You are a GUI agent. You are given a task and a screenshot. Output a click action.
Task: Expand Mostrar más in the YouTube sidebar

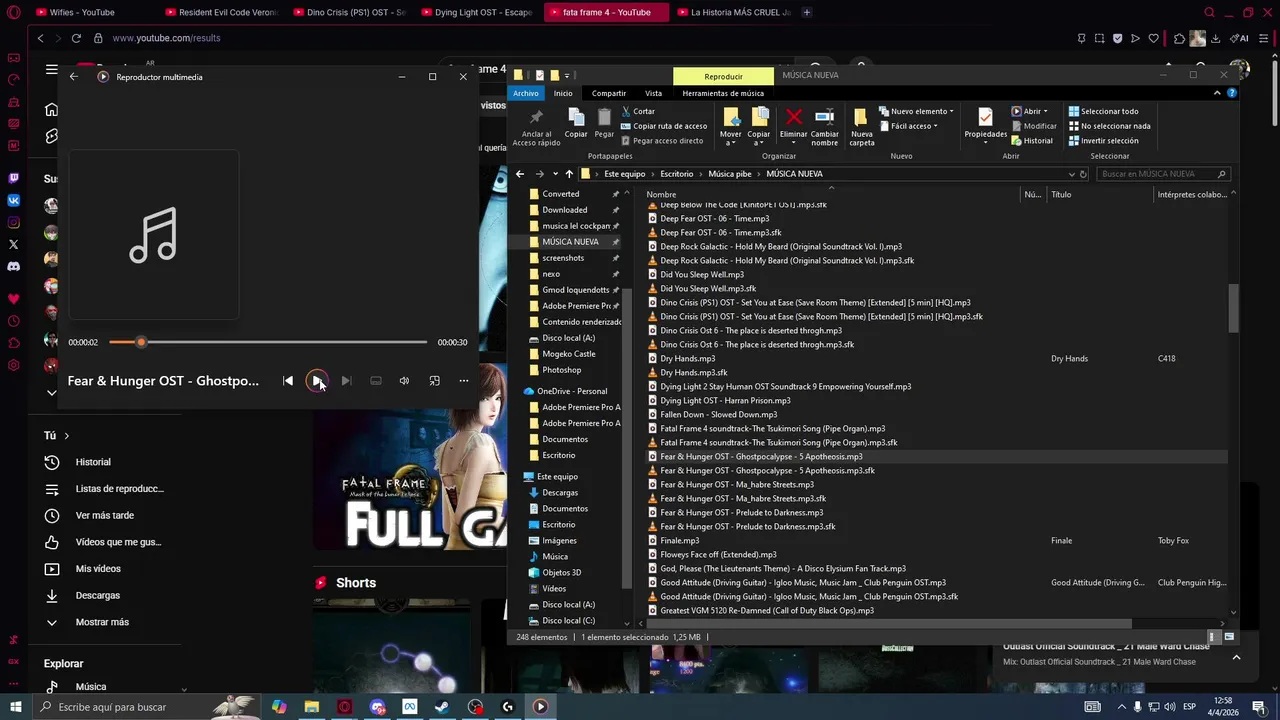[102, 622]
